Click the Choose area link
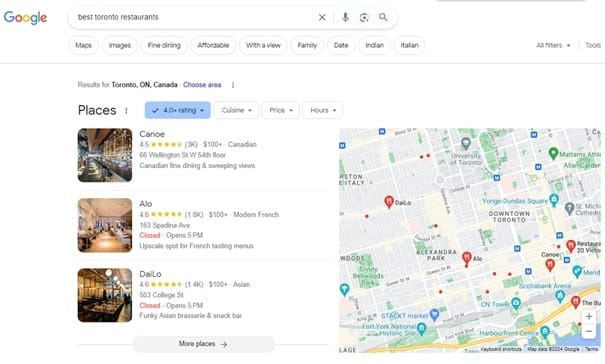 tap(202, 85)
